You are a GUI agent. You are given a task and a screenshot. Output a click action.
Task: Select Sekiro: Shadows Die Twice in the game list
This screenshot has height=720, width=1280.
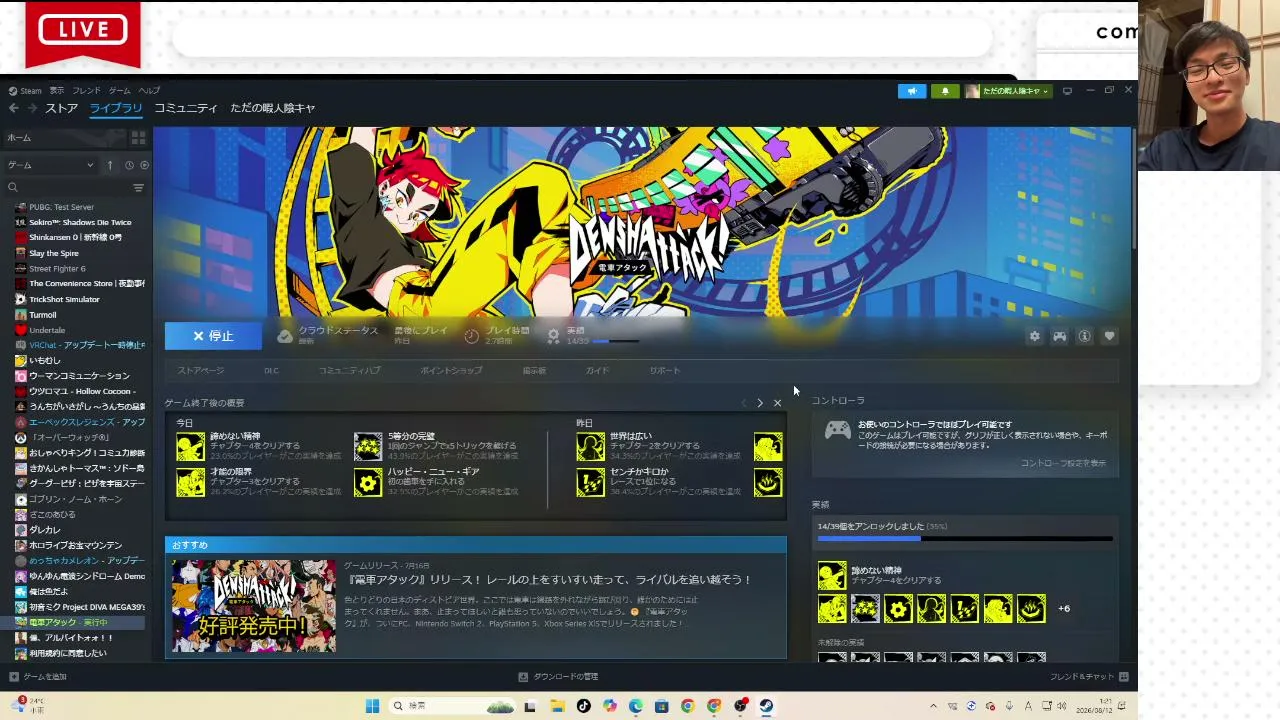[x=80, y=222]
